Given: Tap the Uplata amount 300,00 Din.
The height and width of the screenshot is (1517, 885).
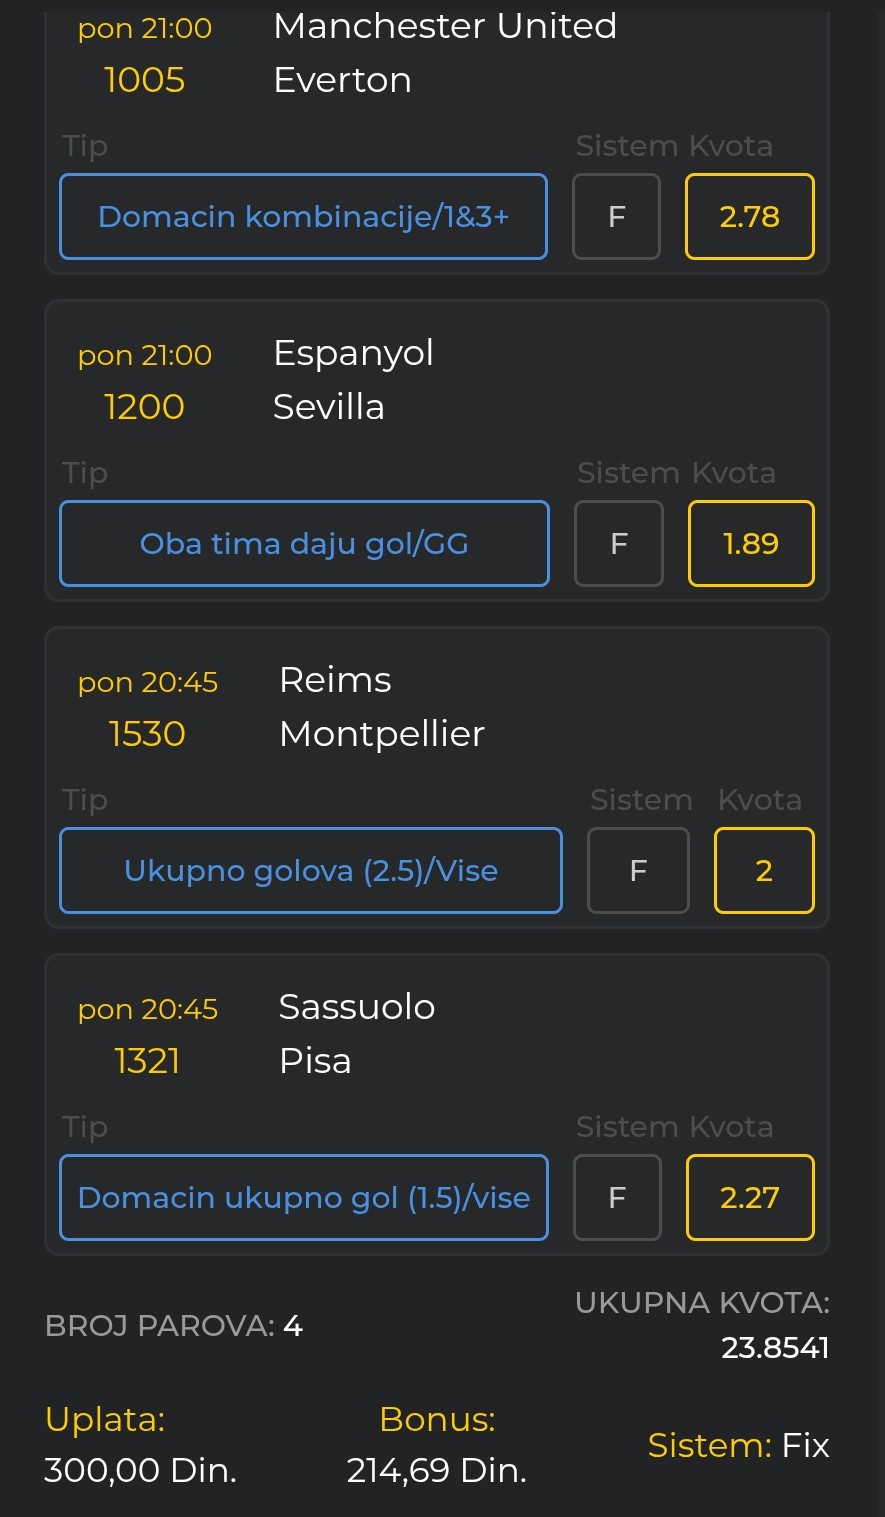Looking at the screenshot, I should click(x=140, y=1470).
